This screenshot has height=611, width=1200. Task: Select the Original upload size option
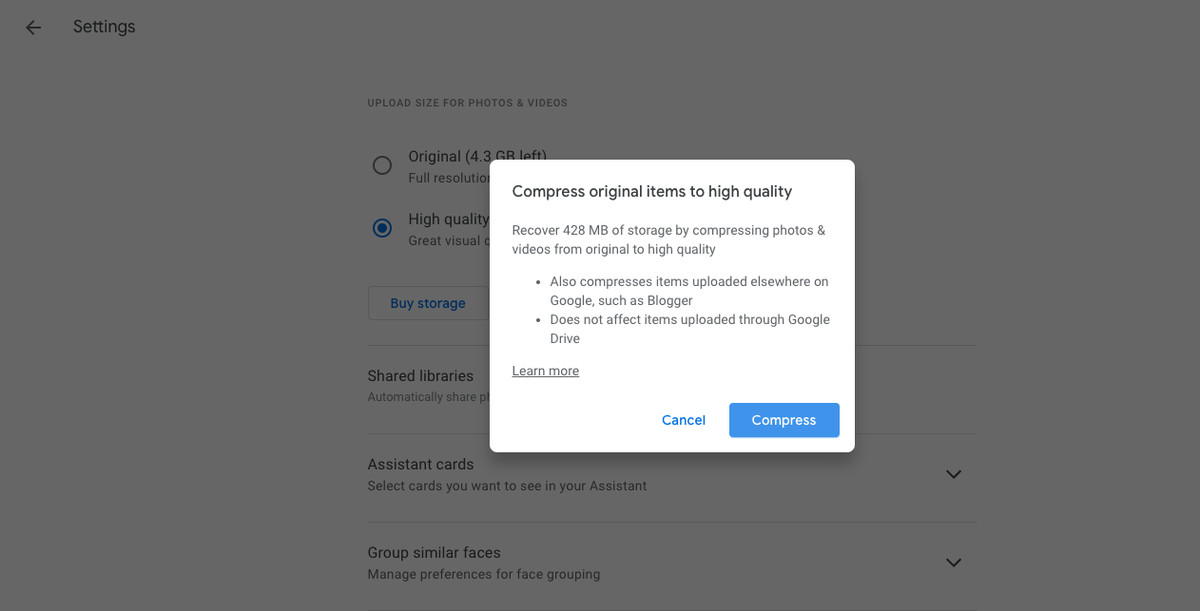(382, 165)
